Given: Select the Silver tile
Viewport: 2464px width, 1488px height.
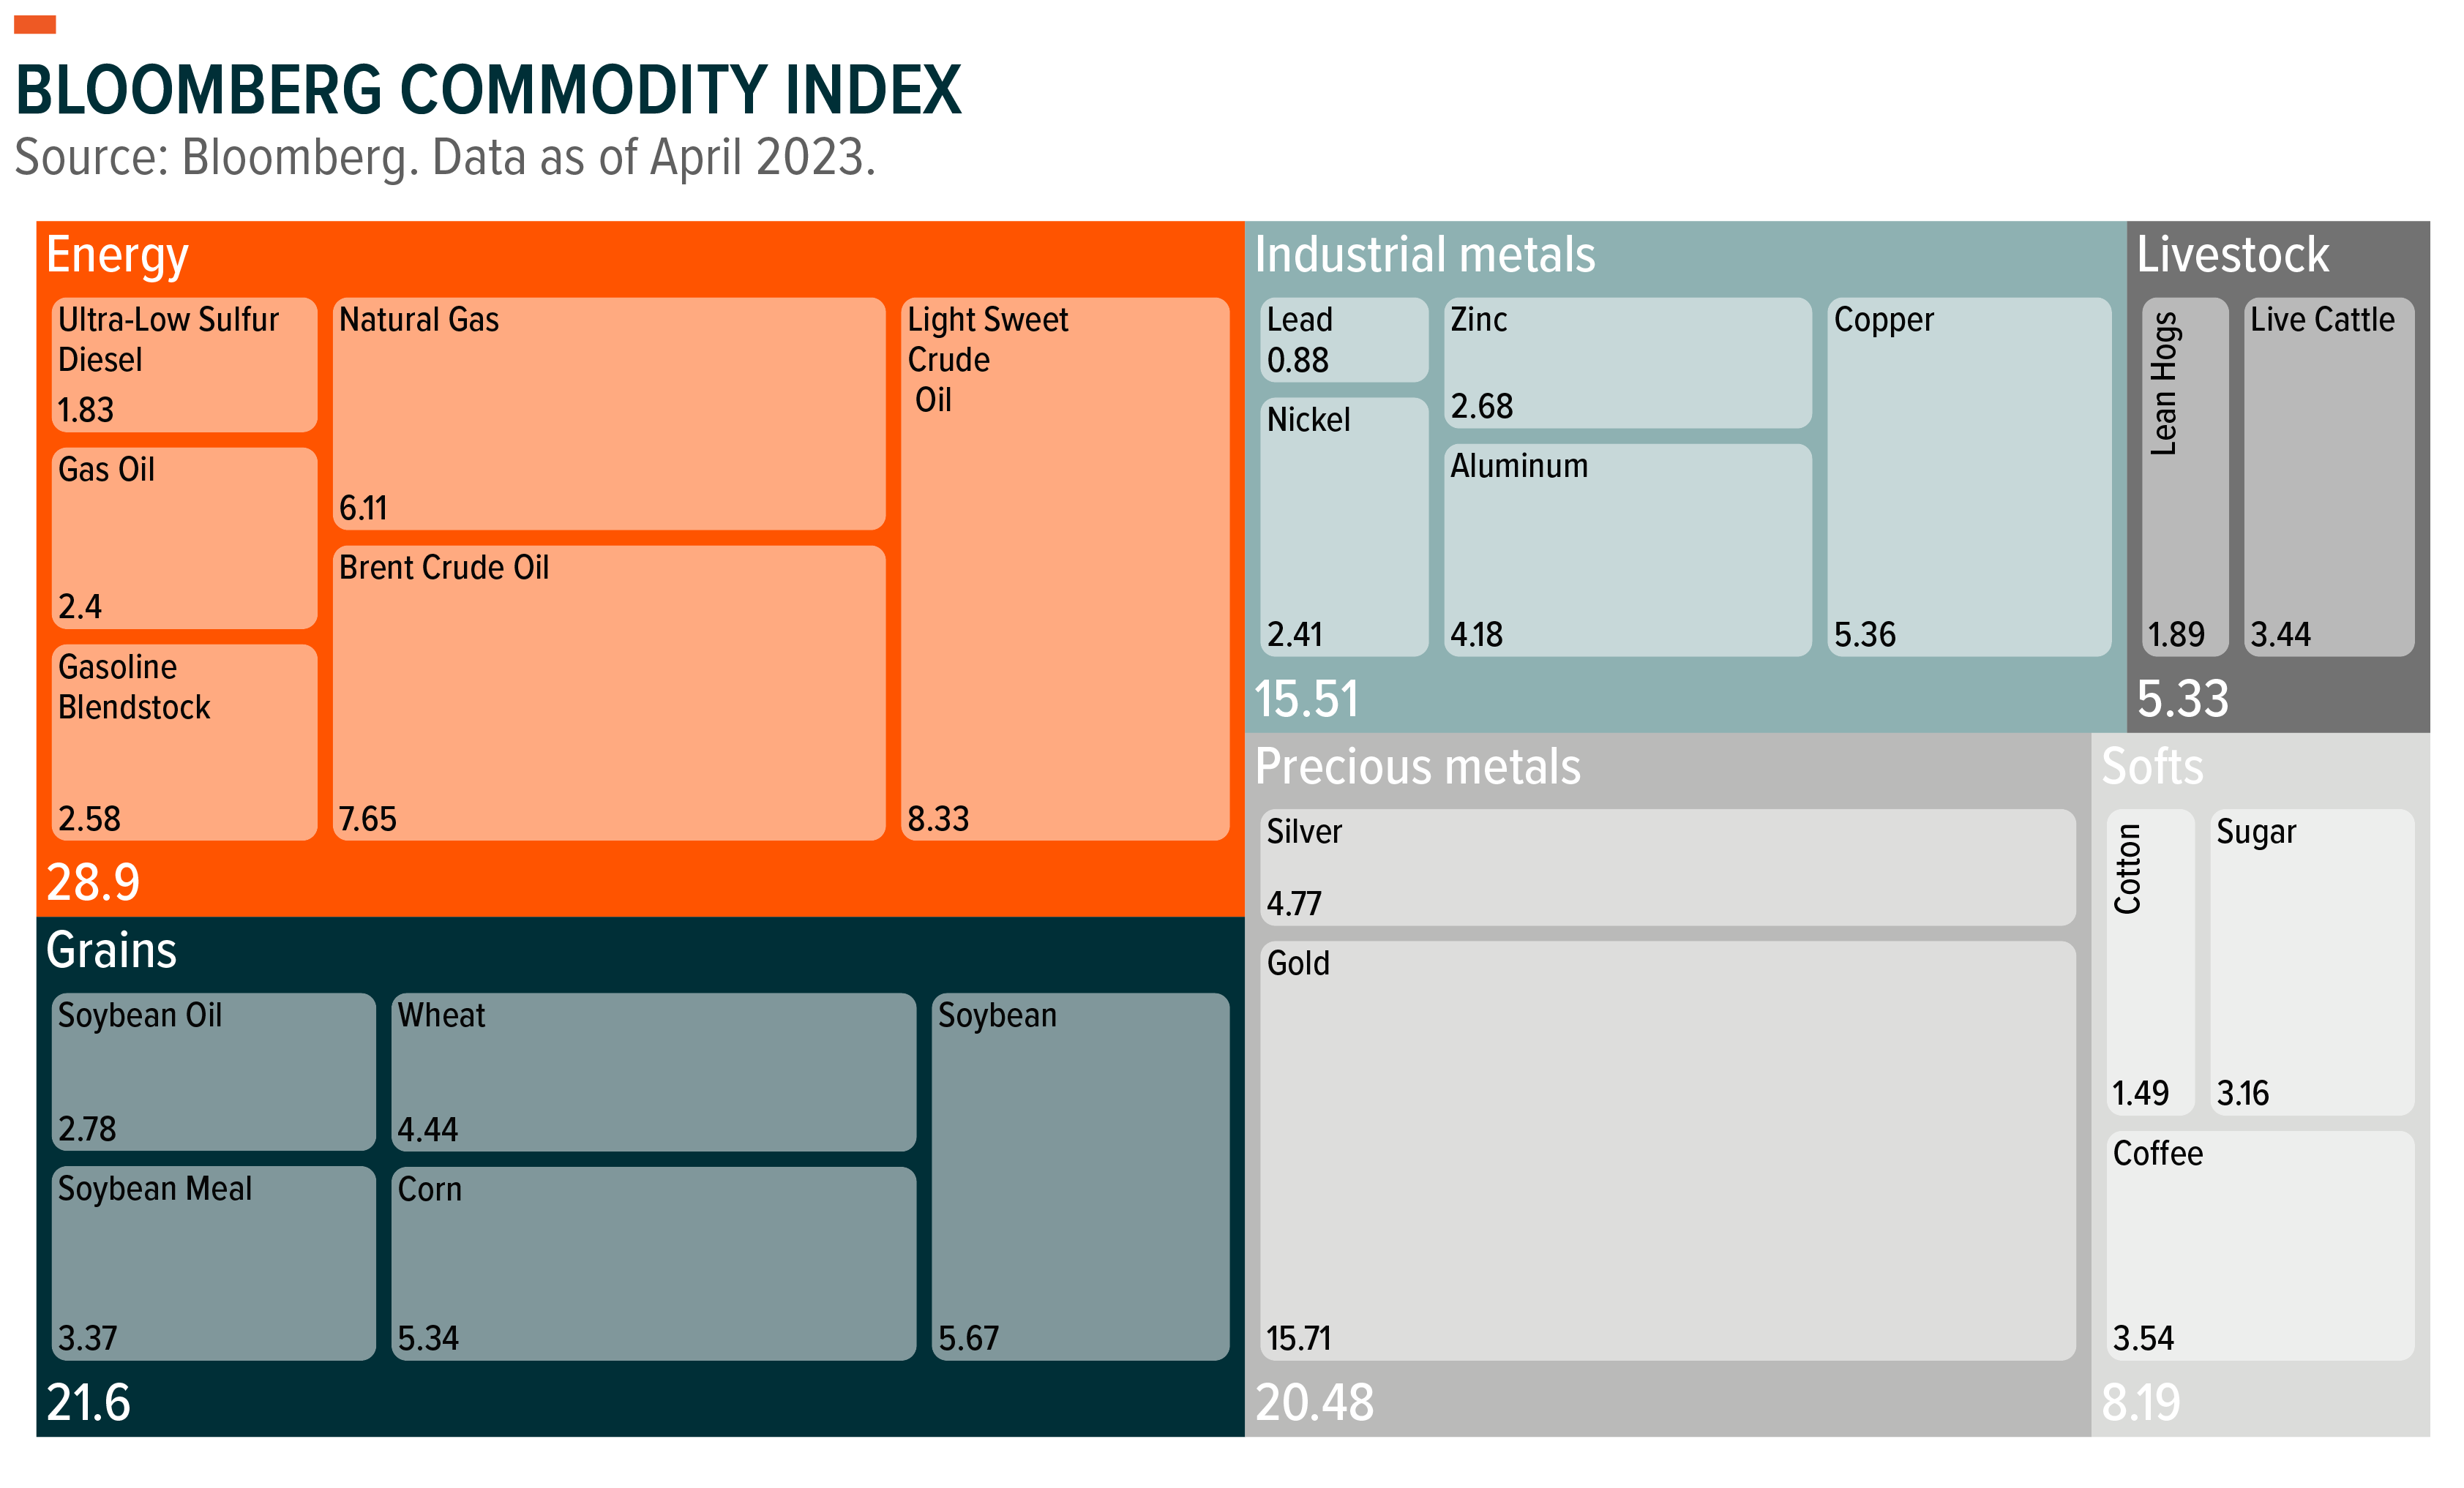Looking at the screenshot, I should pyautogui.click(x=1668, y=867).
